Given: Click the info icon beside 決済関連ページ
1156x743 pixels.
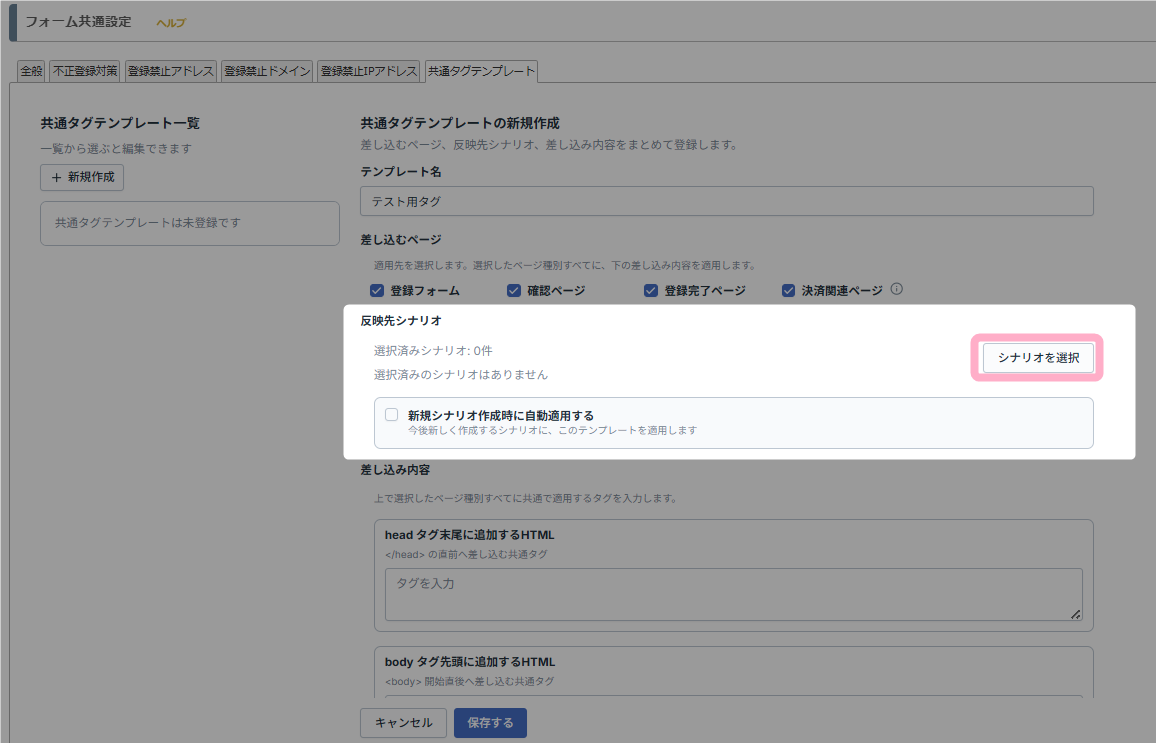Looking at the screenshot, I should 896,289.
